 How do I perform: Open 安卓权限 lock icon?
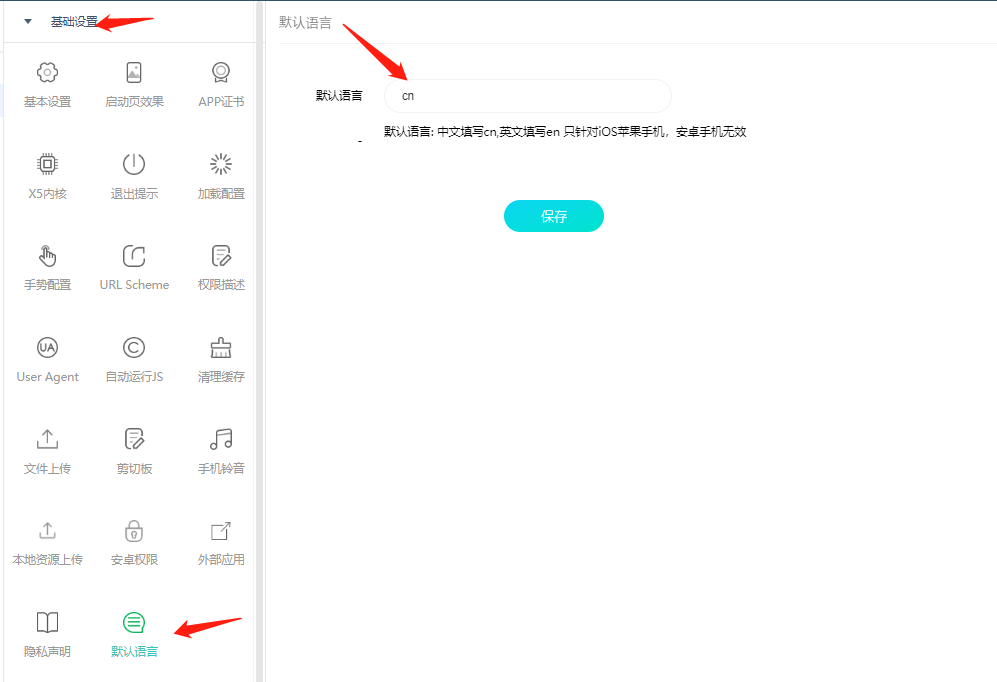click(x=134, y=530)
